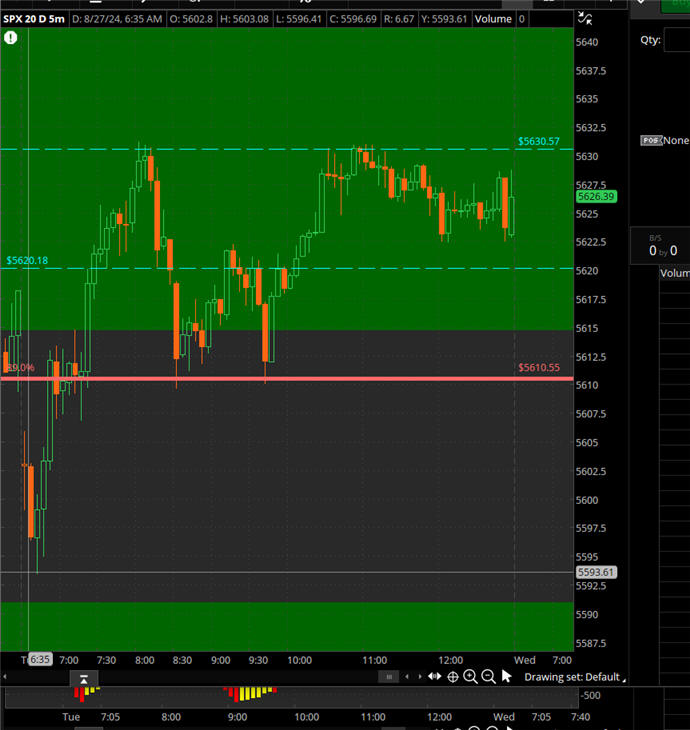Open the Drawing set: Default menu

(575, 677)
